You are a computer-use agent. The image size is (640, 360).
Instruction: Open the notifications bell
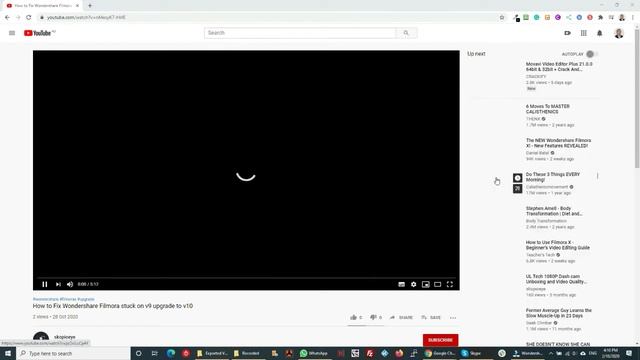pos(600,33)
